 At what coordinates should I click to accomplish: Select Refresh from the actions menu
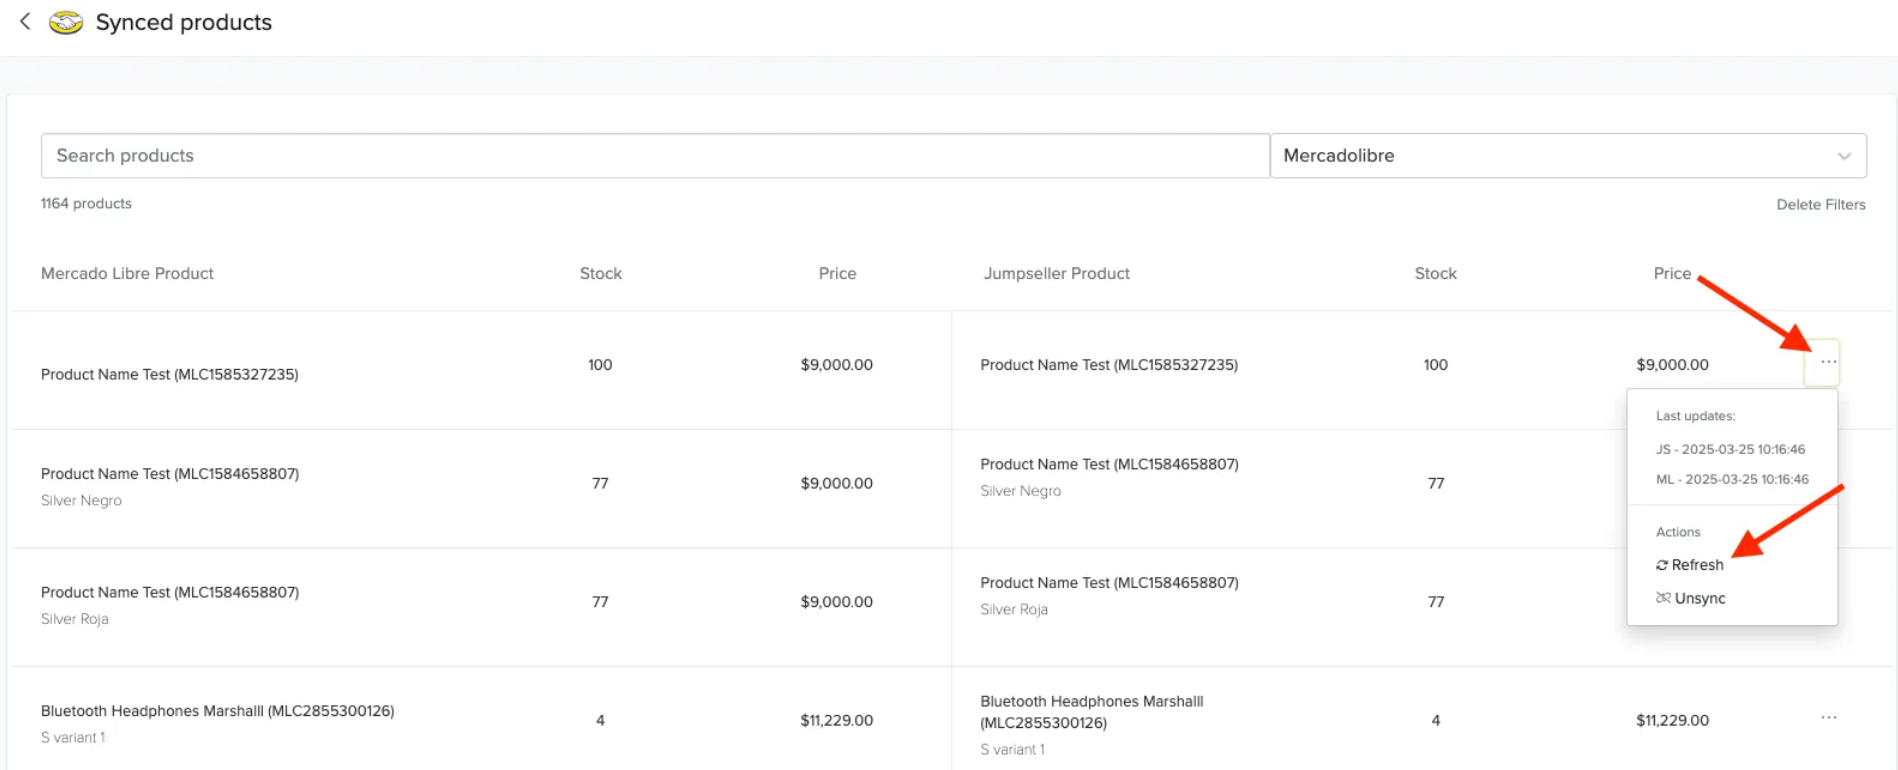[1690, 565]
